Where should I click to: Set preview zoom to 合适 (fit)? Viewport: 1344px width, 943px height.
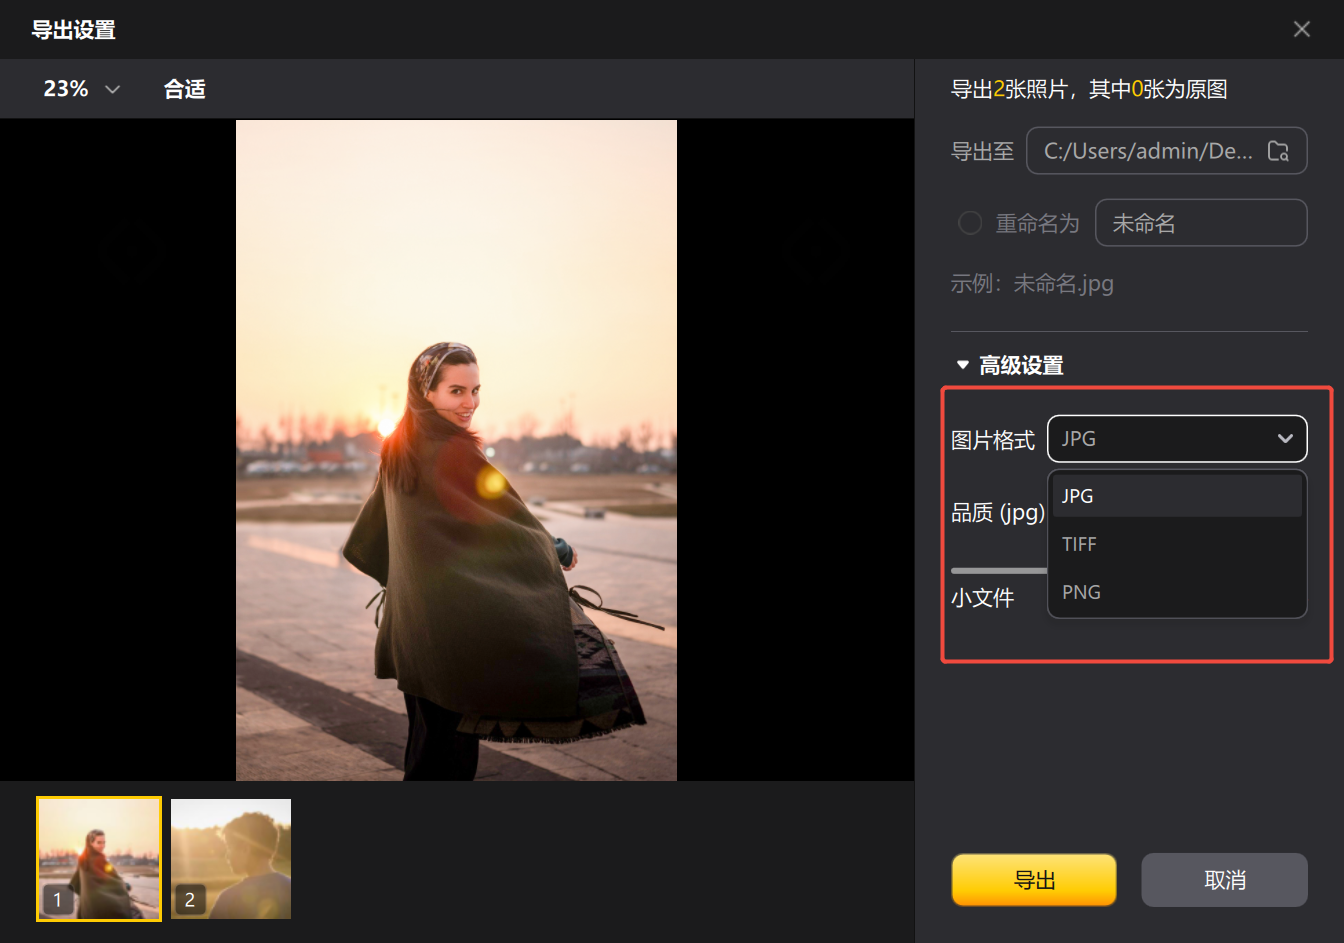(x=185, y=89)
